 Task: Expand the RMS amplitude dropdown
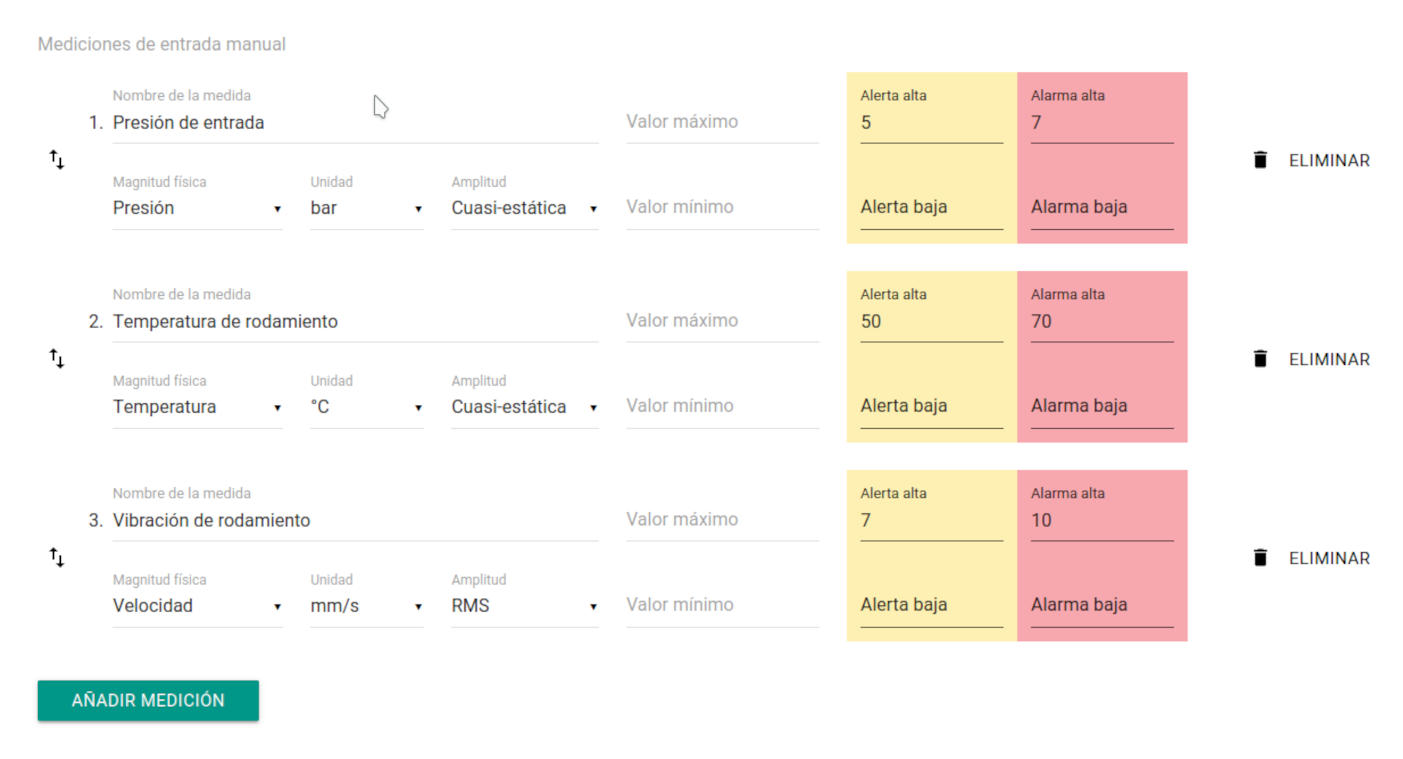(x=524, y=606)
